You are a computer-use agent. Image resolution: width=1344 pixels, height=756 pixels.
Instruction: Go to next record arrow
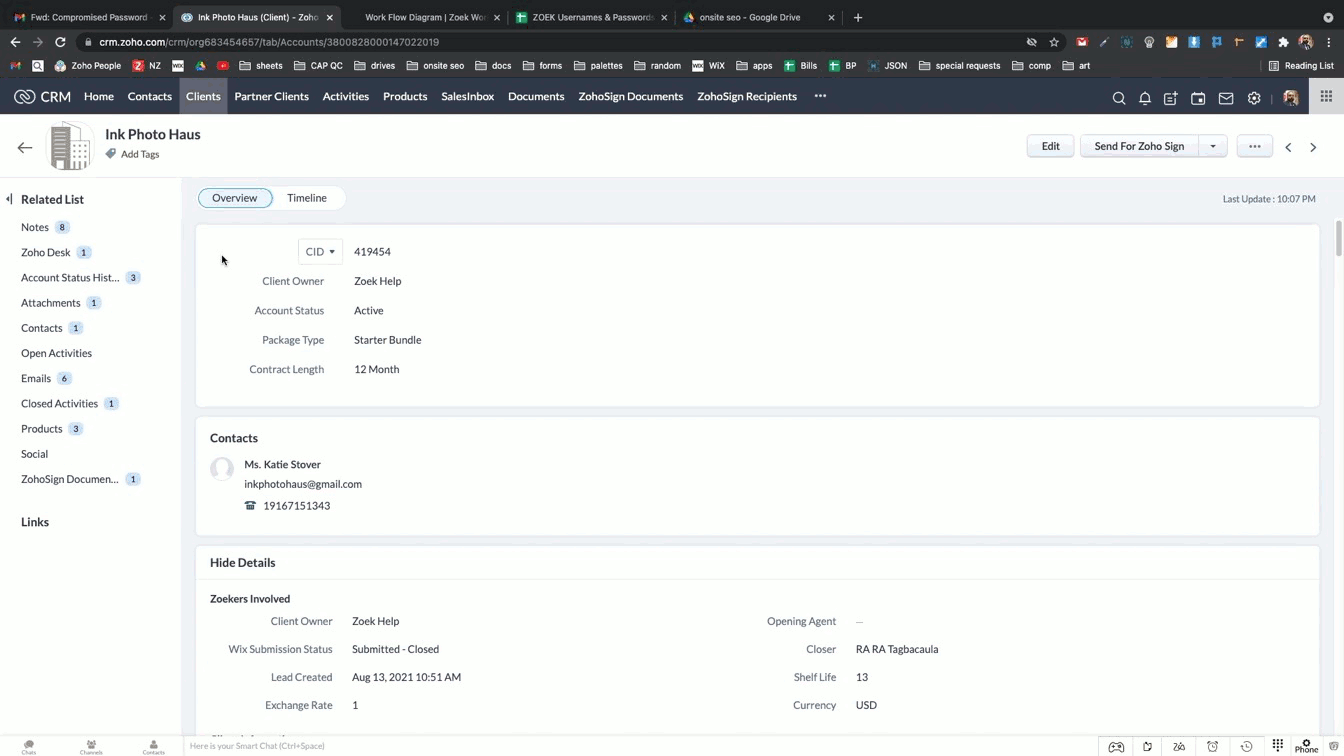[1313, 147]
